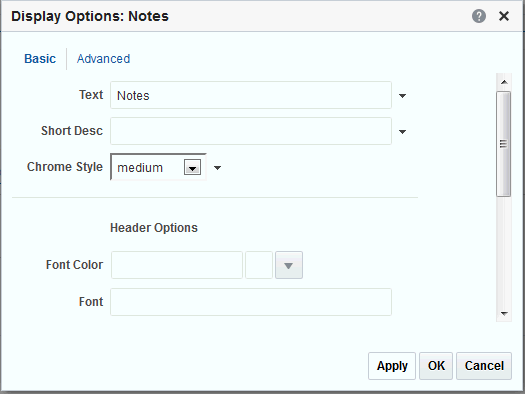The height and width of the screenshot is (394, 525).
Task: Select the Basic tab
Action: [x=40, y=59]
